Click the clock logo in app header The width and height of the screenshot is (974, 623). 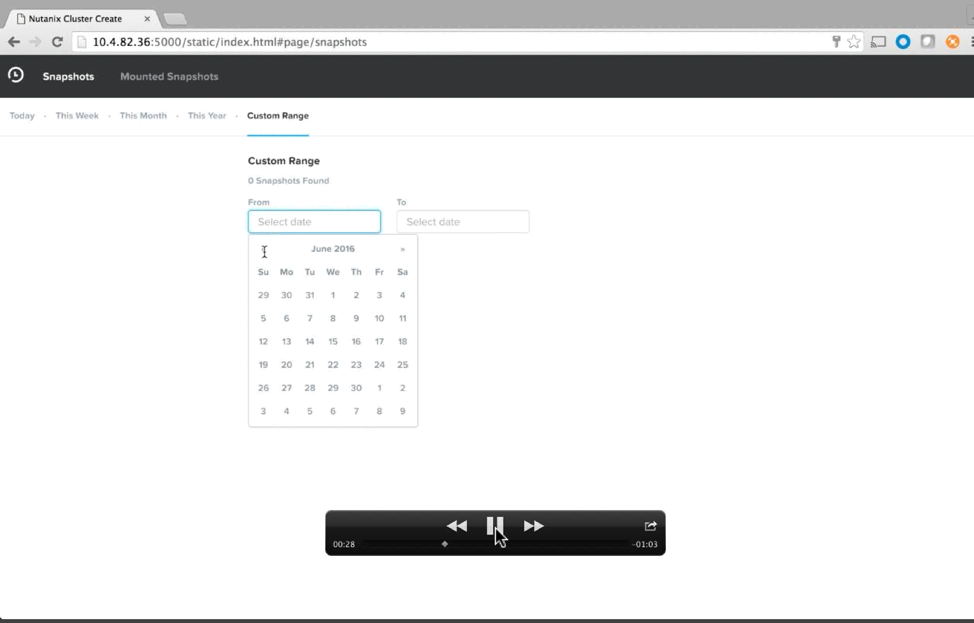(x=16, y=75)
